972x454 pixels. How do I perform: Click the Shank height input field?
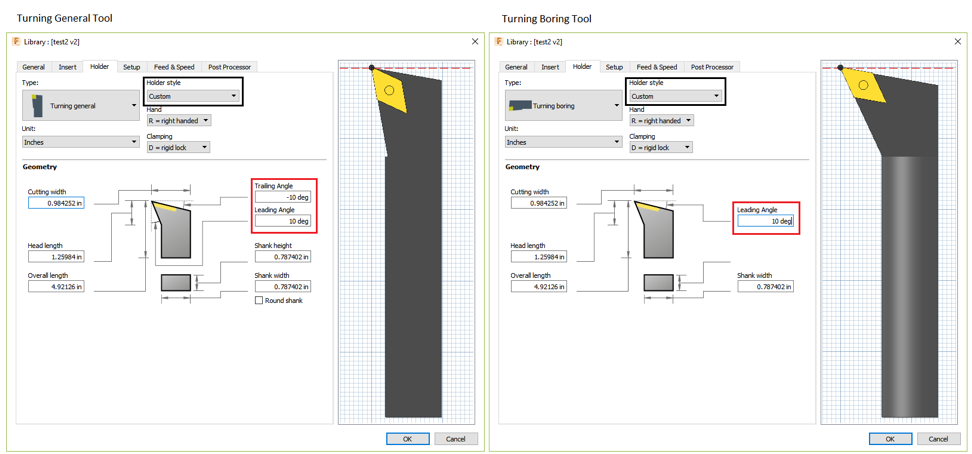(283, 257)
